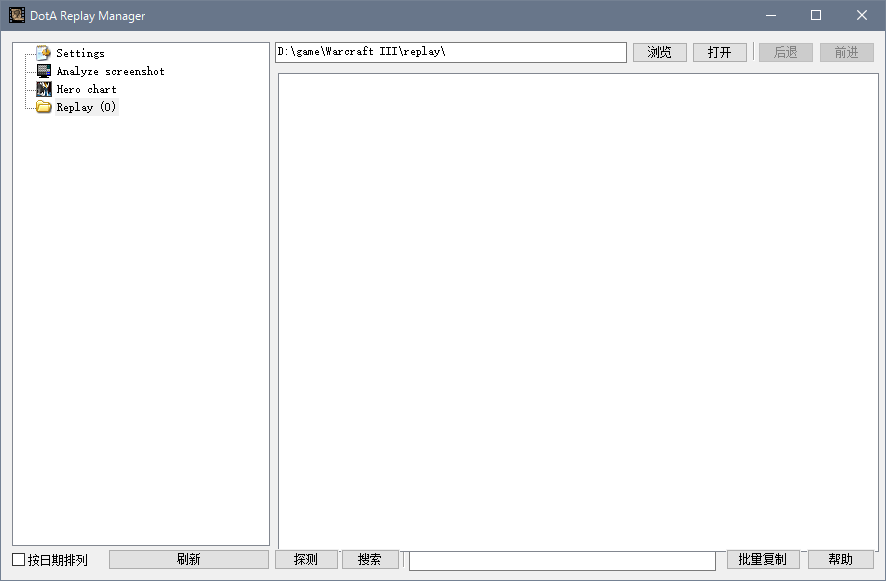886x581 pixels.
Task: Click the 后退 back button
Action: tap(785, 52)
